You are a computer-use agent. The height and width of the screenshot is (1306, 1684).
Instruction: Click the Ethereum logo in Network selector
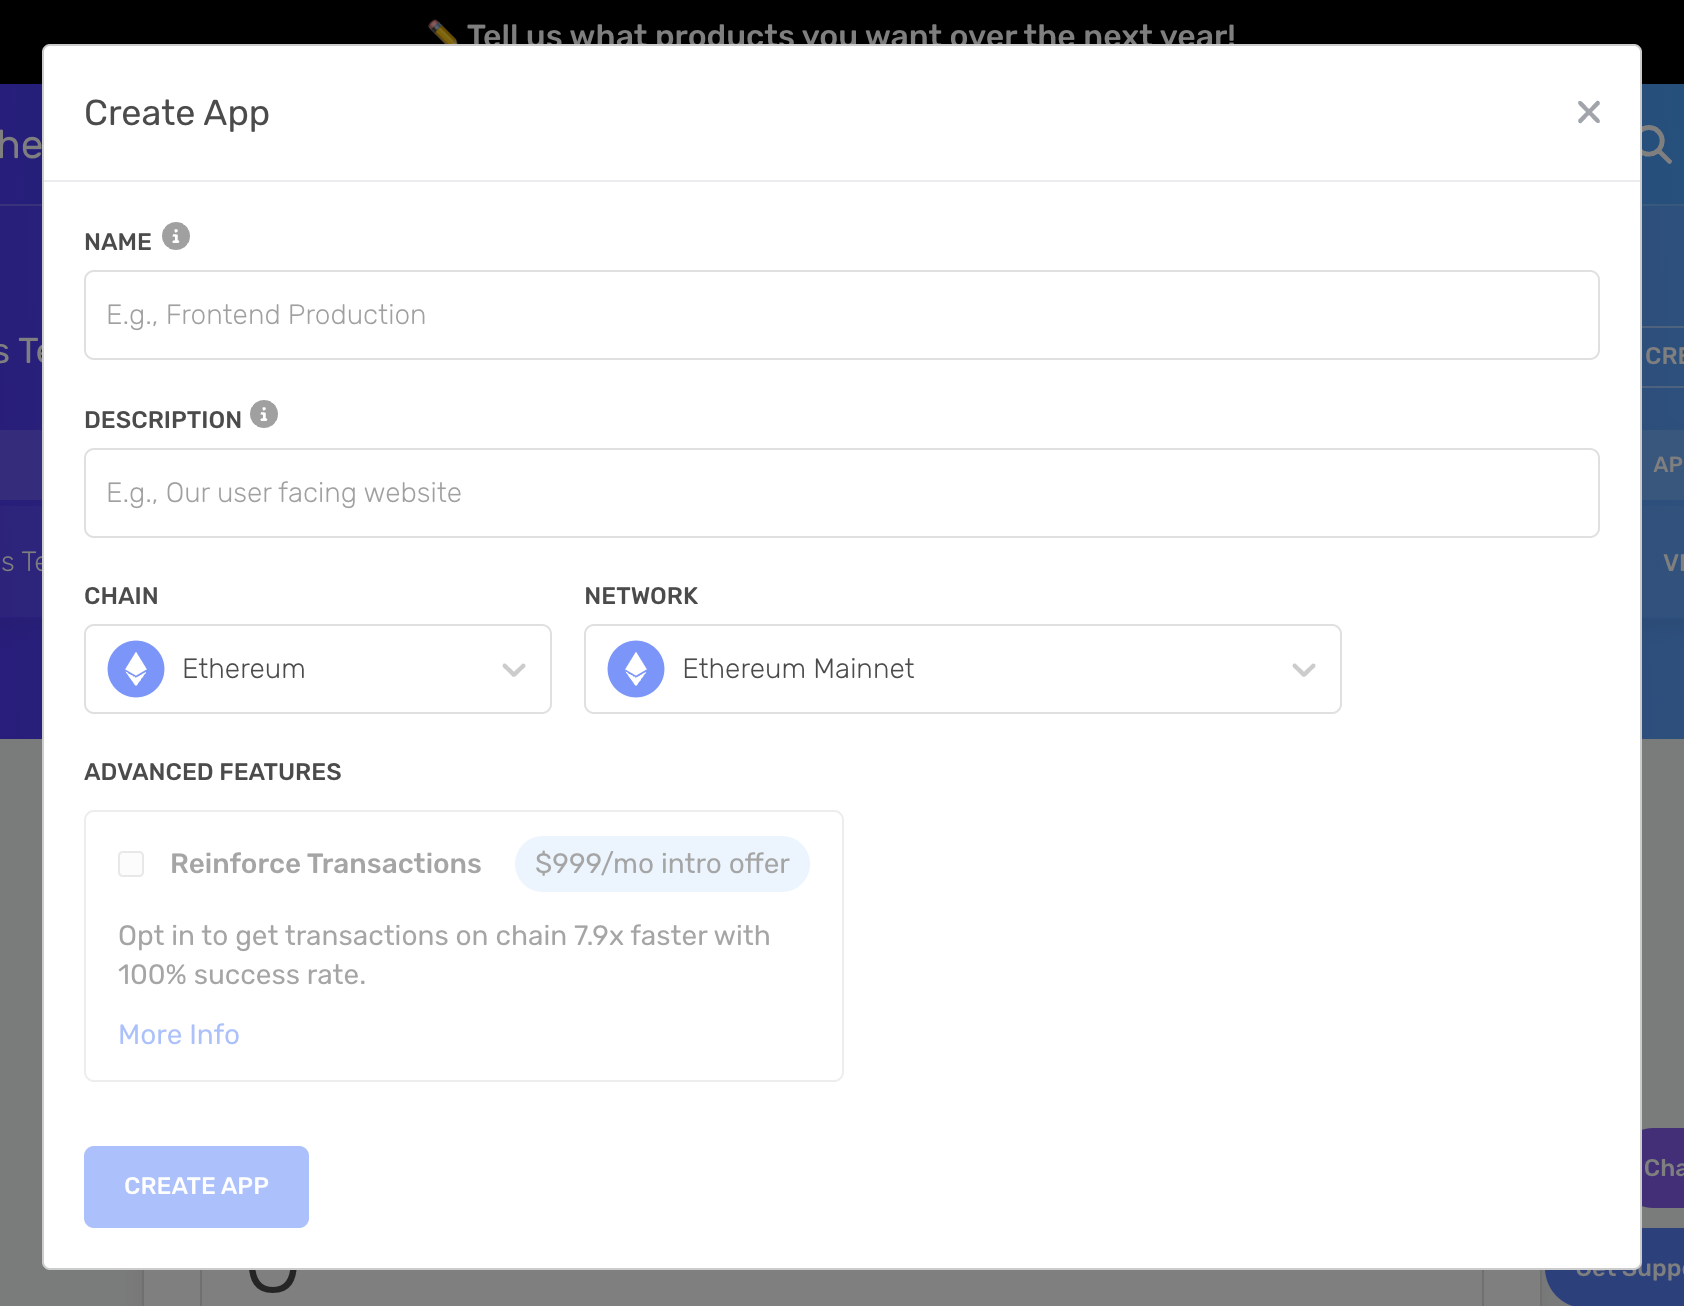click(x=636, y=669)
